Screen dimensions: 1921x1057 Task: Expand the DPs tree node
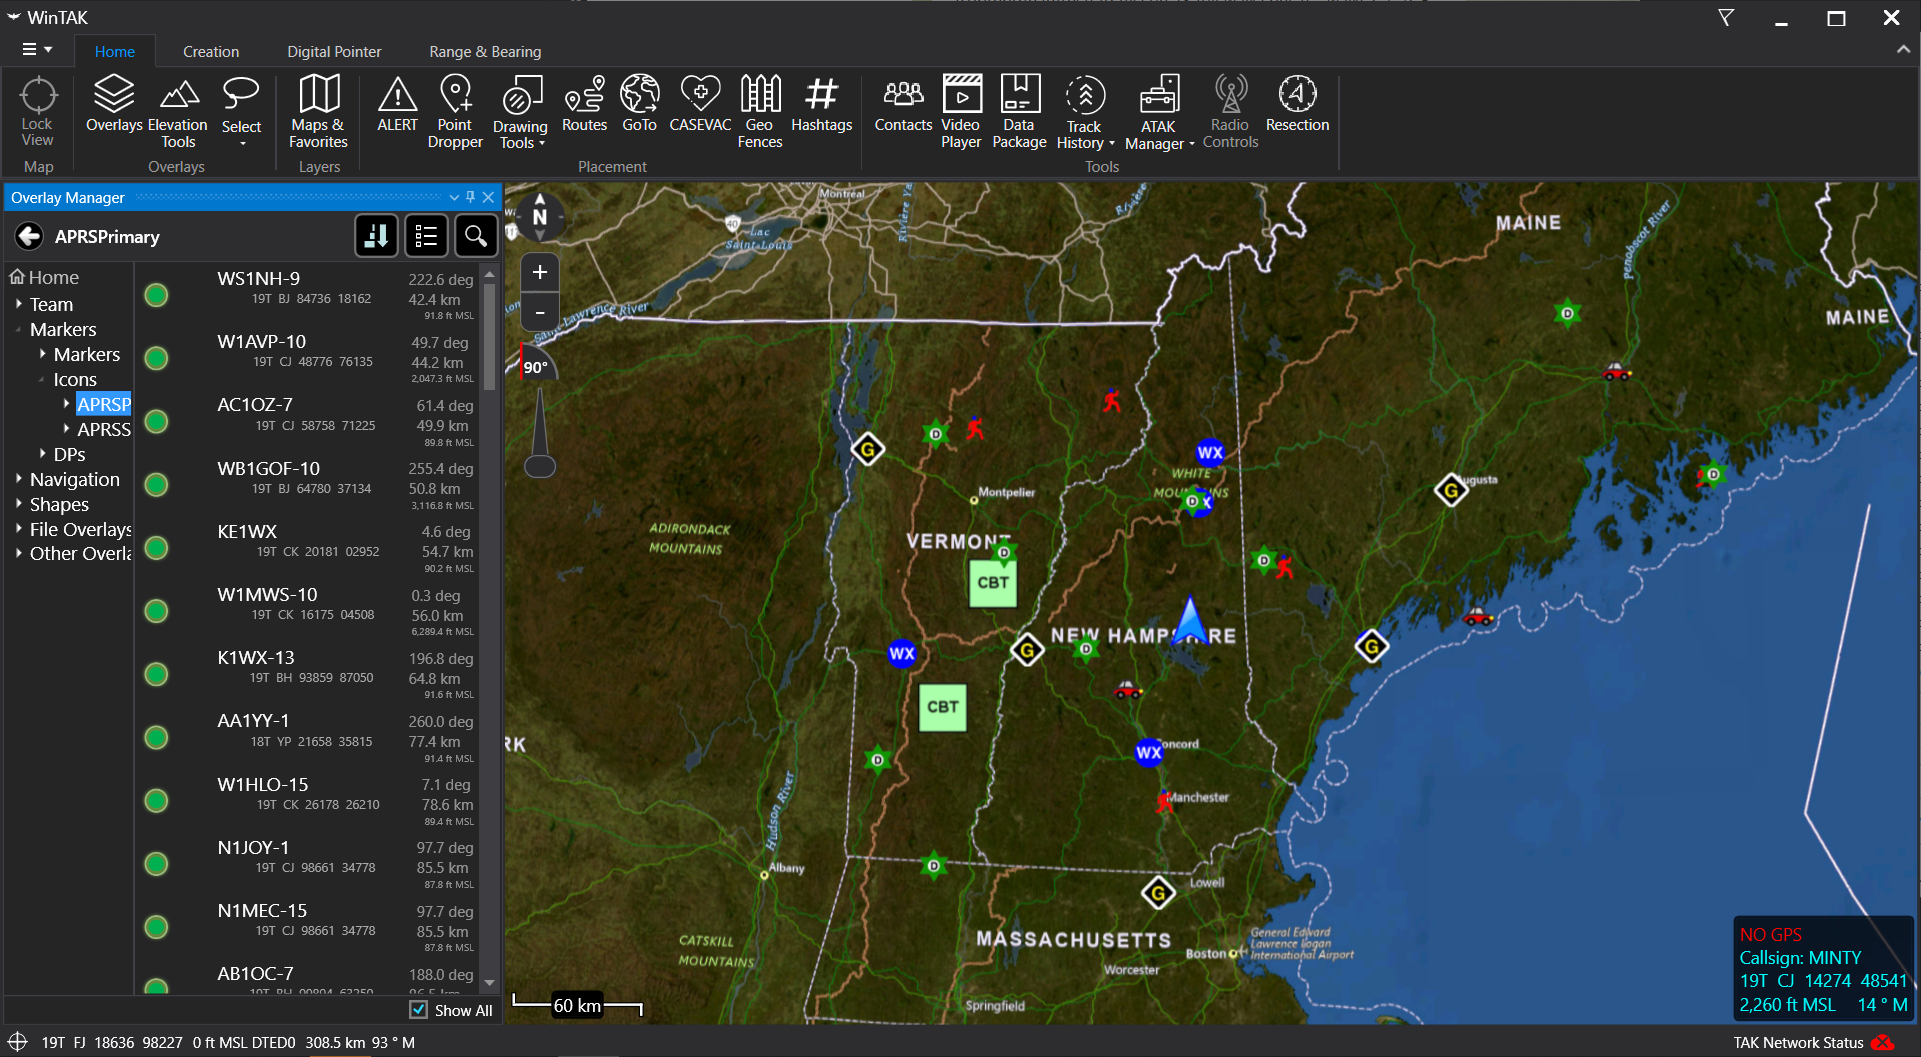(x=43, y=454)
